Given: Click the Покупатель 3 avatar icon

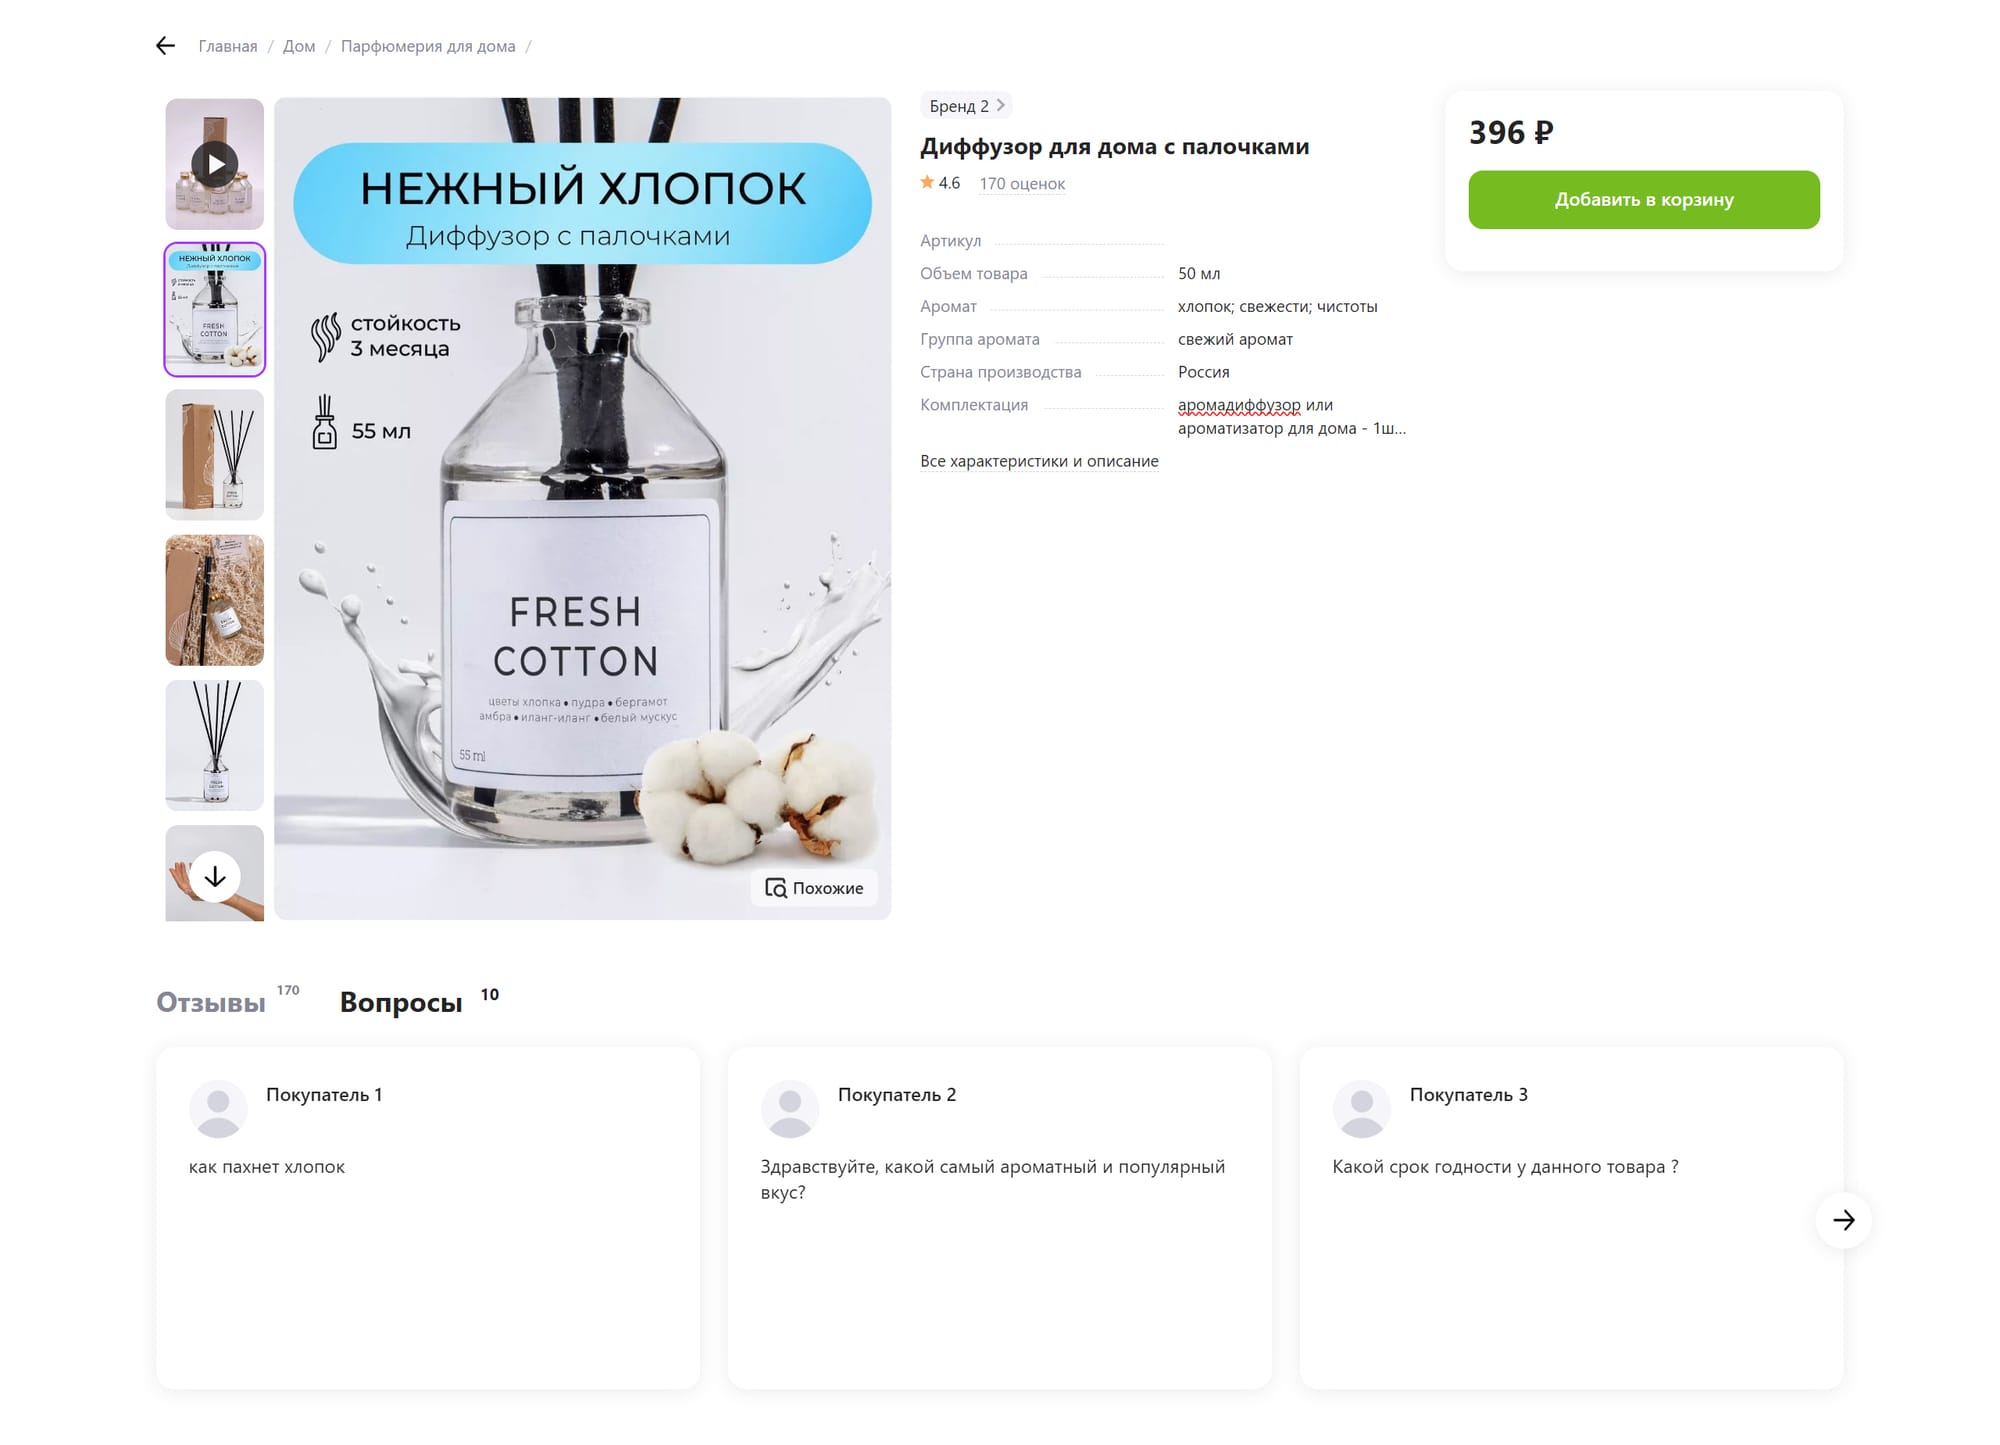Looking at the screenshot, I should (1362, 1109).
